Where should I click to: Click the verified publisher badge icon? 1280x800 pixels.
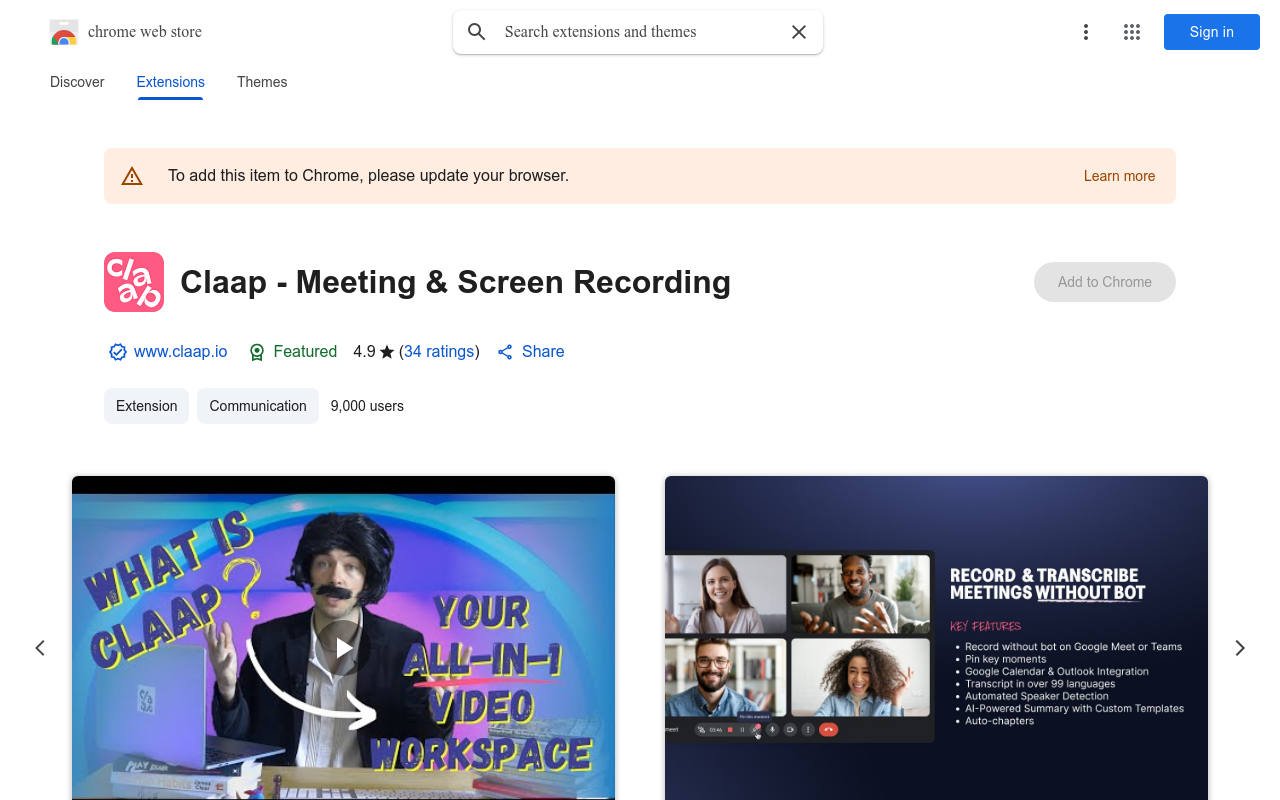[118, 352]
